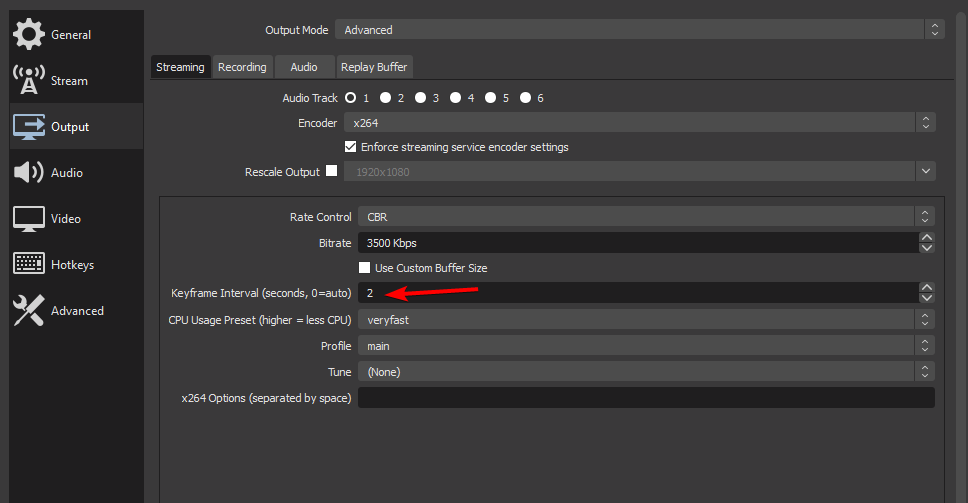The width and height of the screenshot is (968, 503).
Task: Select Audio Track 1 radio button
Action: click(x=351, y=98)
